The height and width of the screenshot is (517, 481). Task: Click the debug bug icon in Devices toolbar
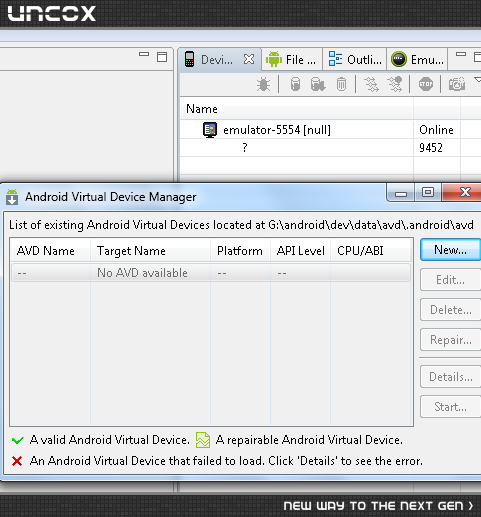coord(263,84)
